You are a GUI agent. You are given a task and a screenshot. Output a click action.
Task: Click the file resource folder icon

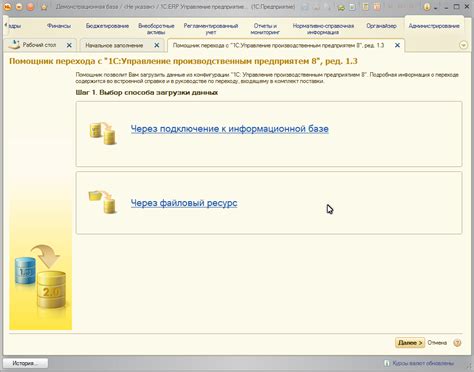click(x=102, y=202)
